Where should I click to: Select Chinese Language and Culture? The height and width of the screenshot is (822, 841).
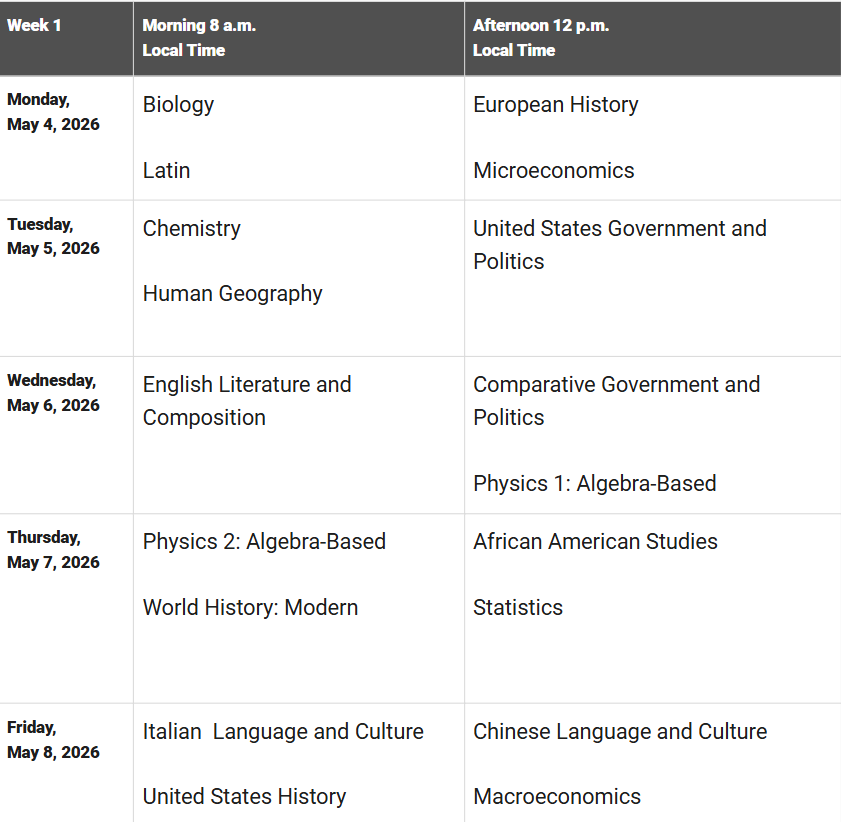620,731
